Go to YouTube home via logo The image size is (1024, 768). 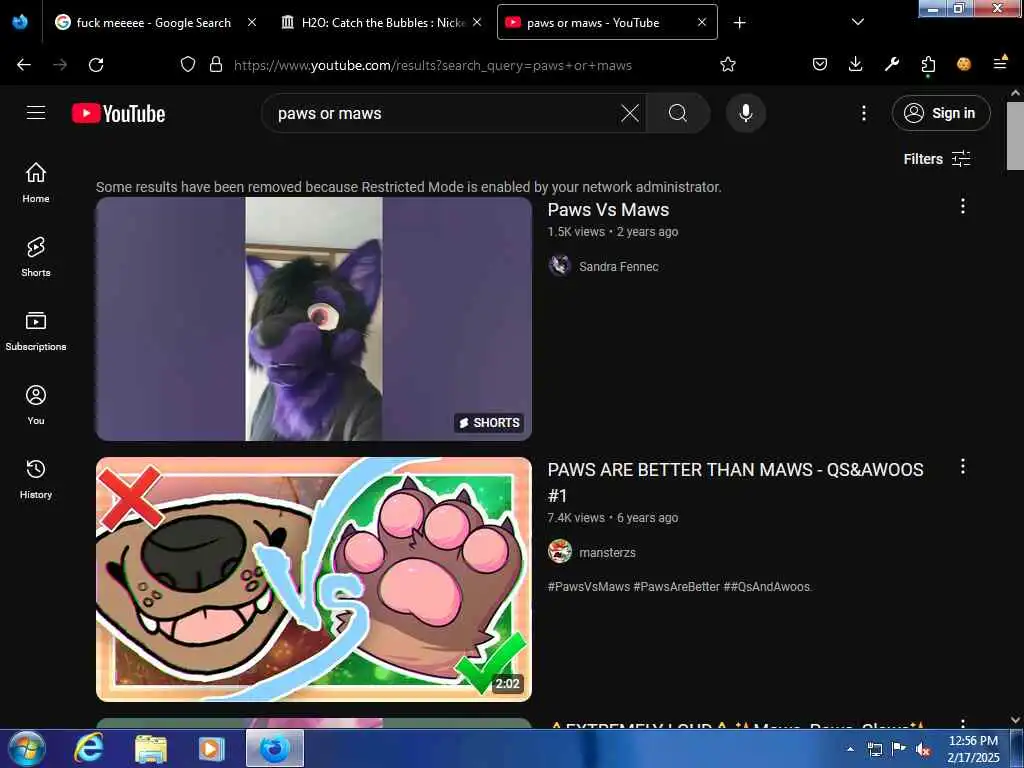[x=118, y=114]
